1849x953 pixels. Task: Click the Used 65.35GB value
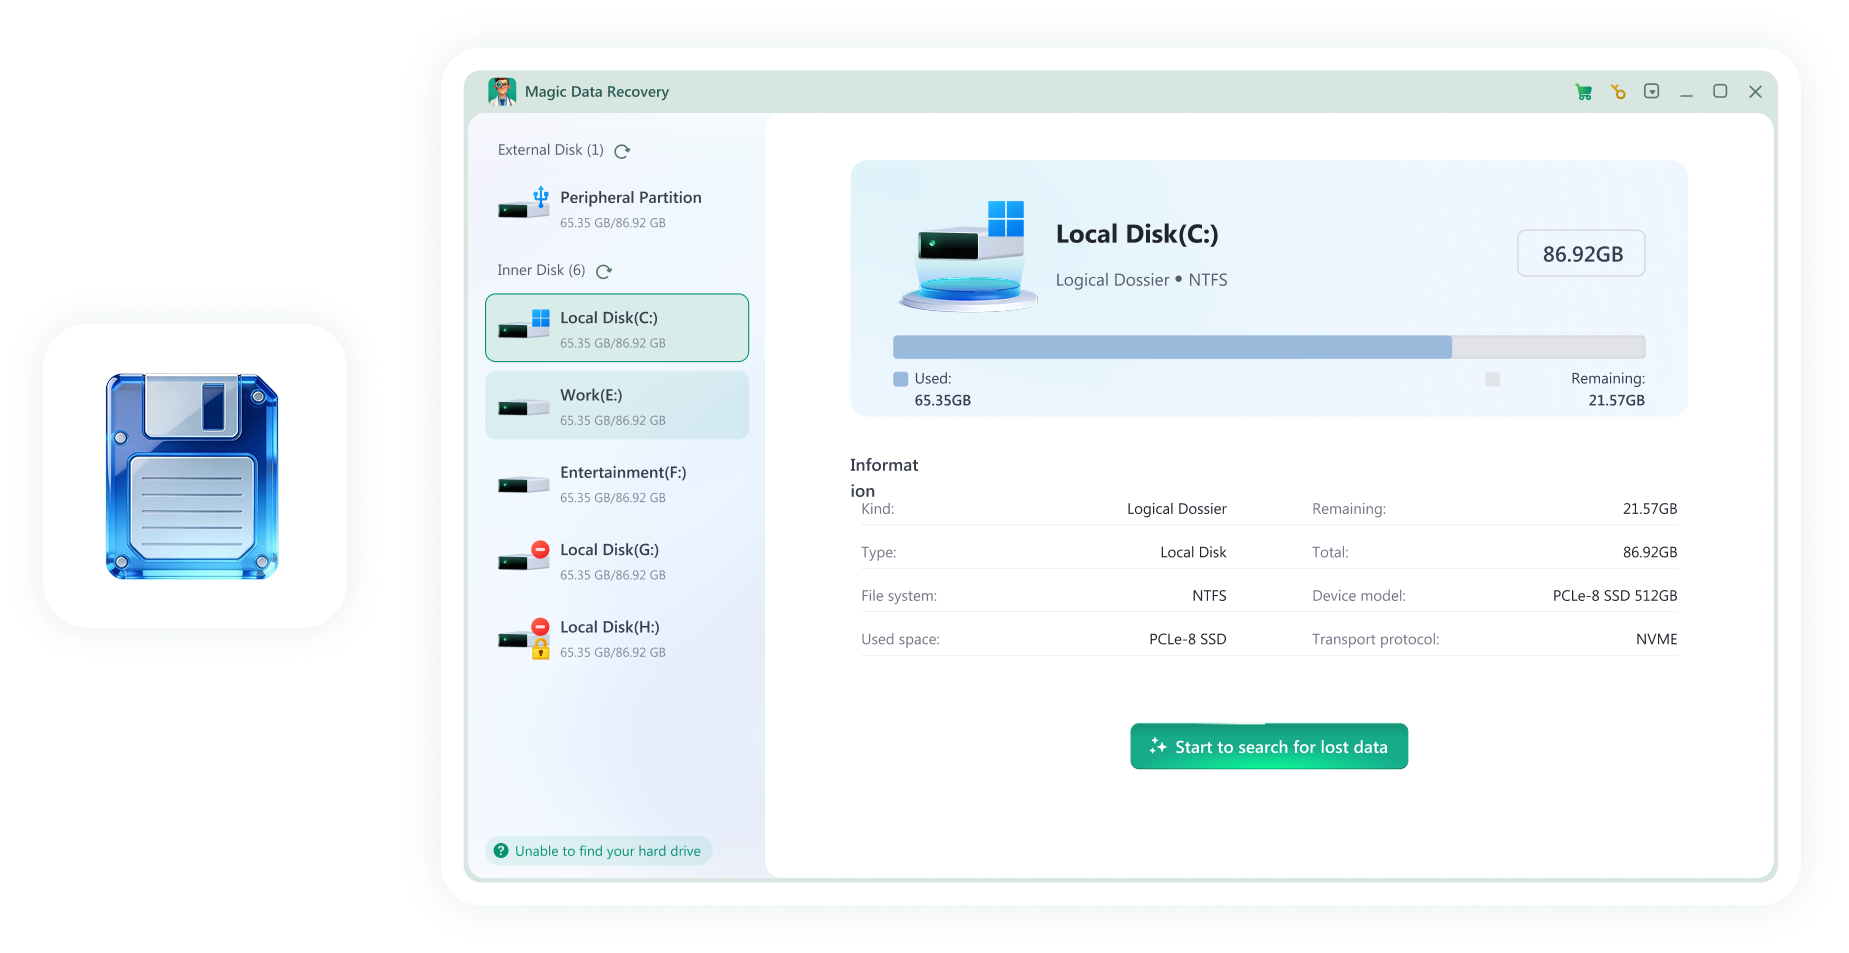pyautogui.click(x=943, y=400)
